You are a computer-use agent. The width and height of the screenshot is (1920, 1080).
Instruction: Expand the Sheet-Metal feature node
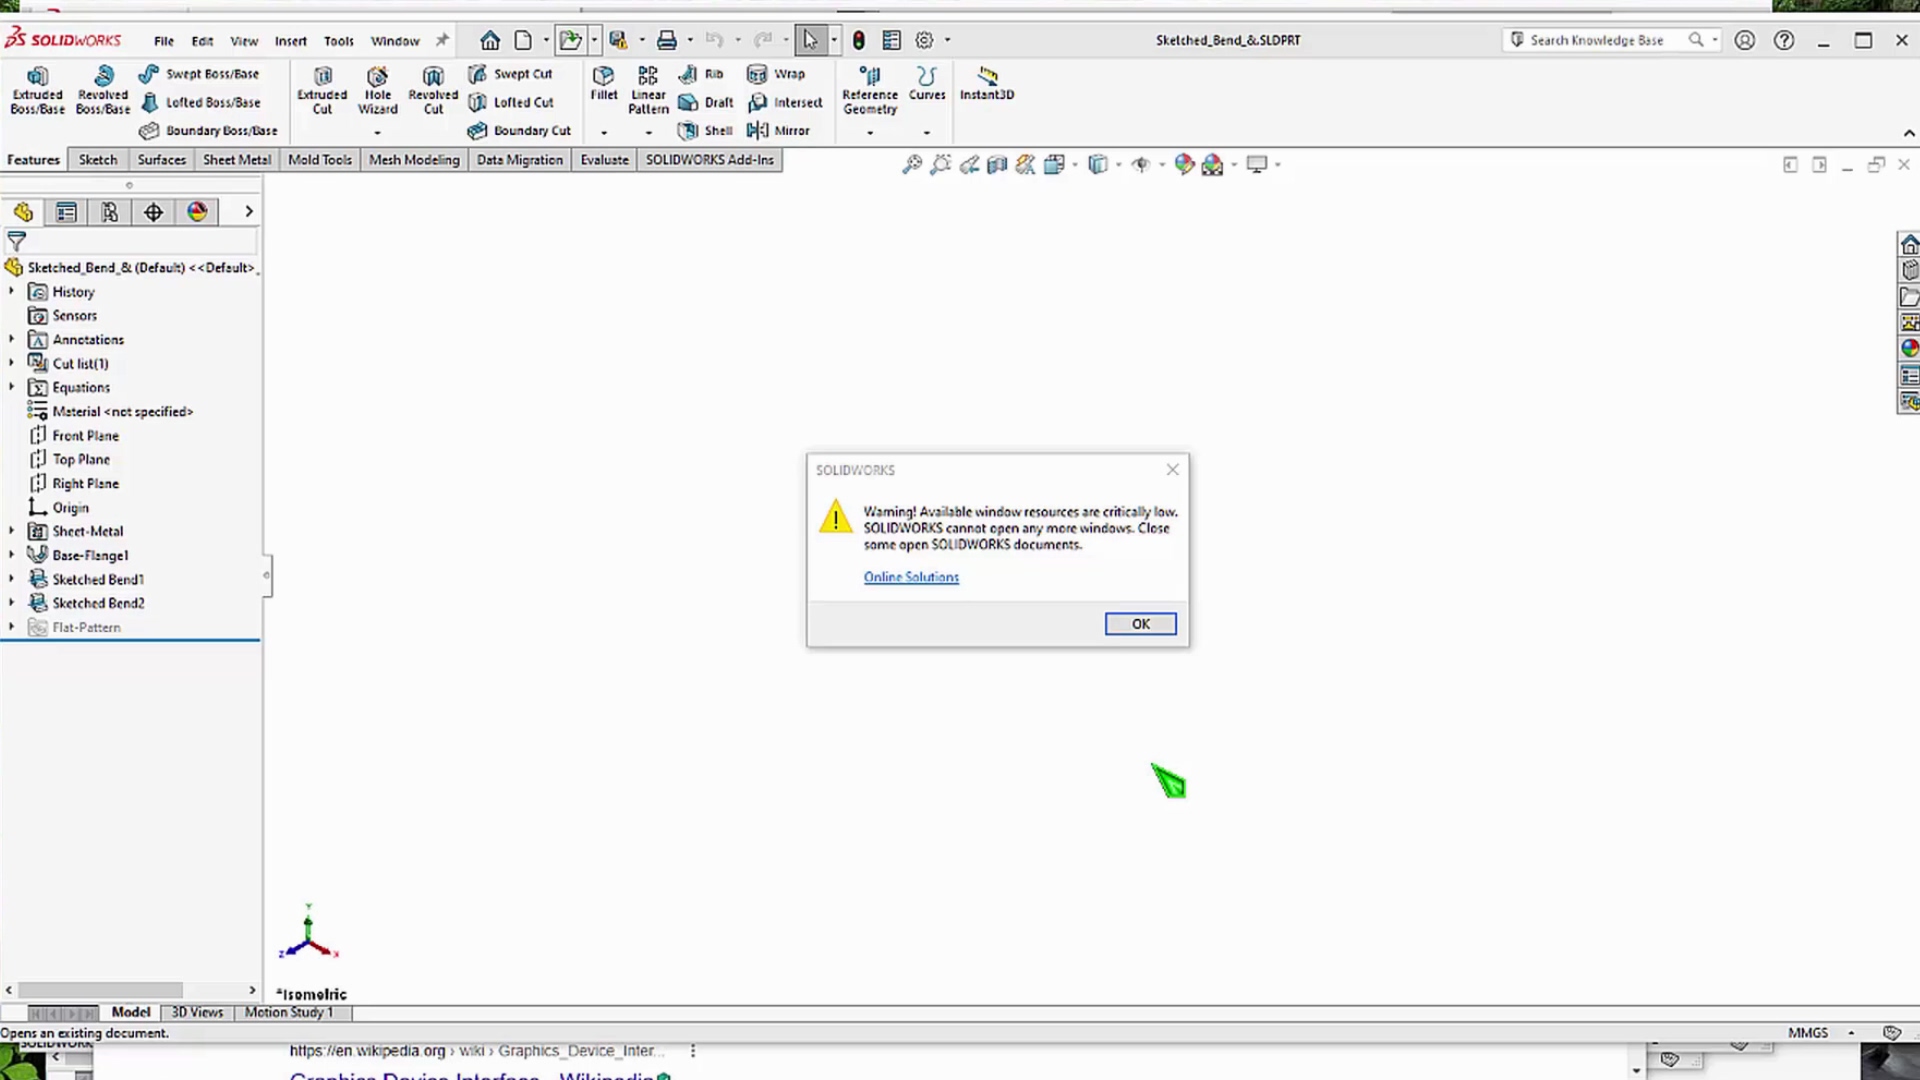point(11,531)
